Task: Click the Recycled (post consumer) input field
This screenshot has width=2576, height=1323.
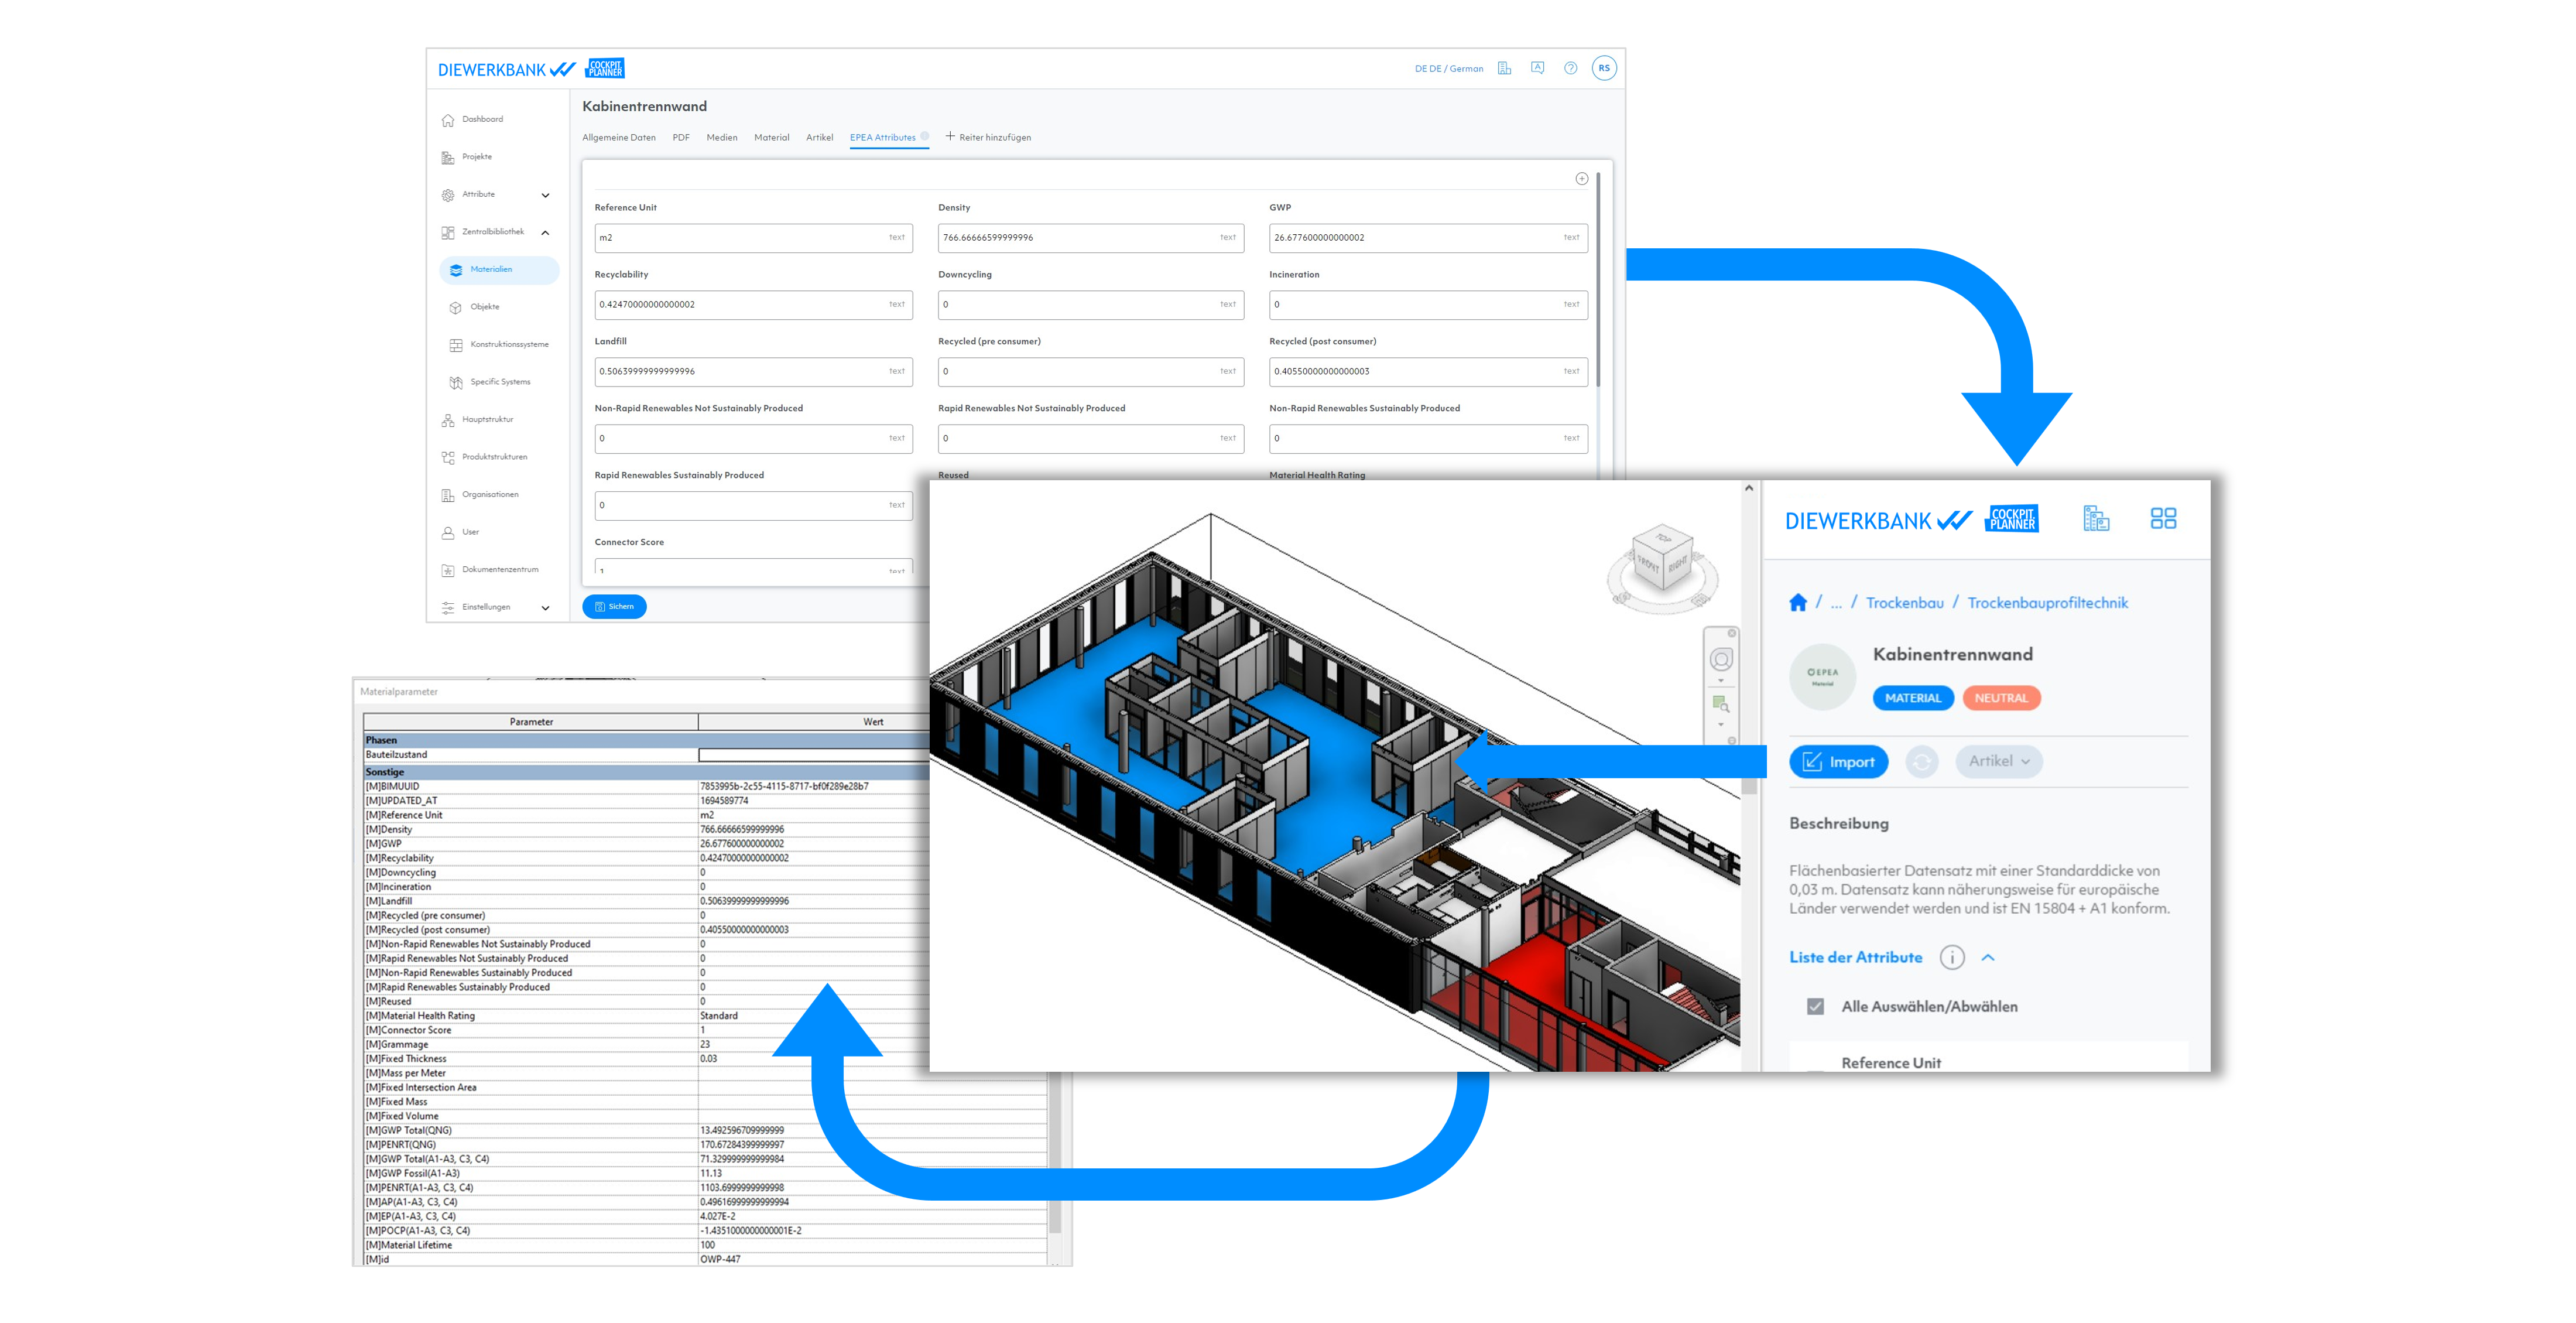Action: tap(1428, 372)
